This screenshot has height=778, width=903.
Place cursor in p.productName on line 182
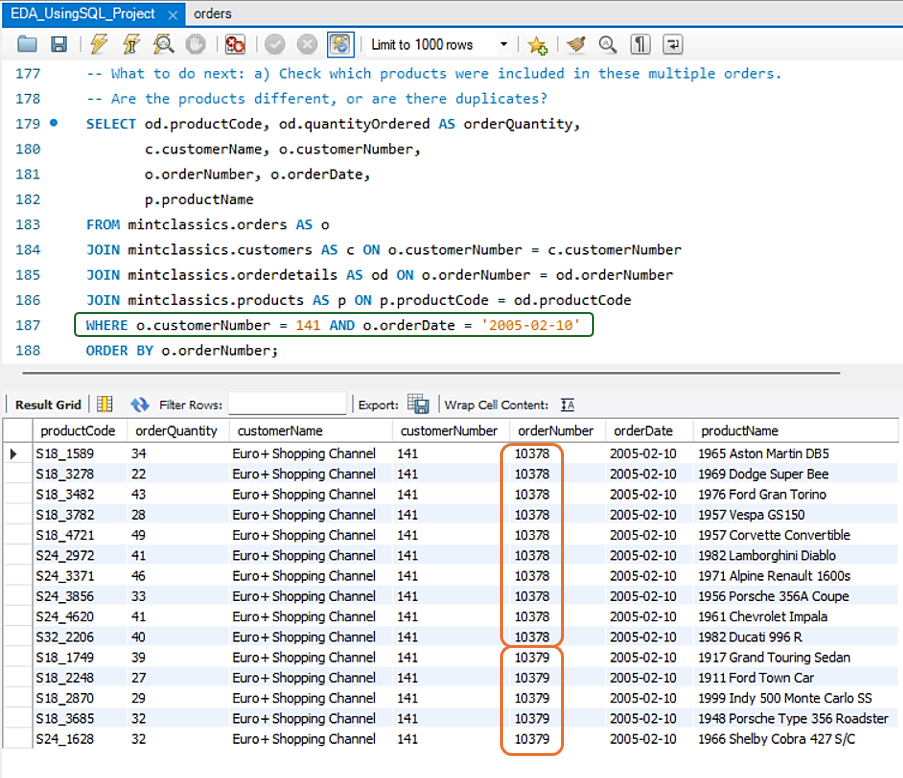[199, 200]
